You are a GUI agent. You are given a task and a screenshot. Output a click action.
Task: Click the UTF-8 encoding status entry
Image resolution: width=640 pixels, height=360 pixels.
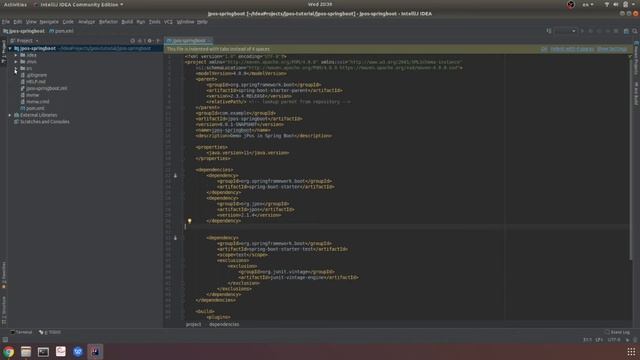(614, 340)
